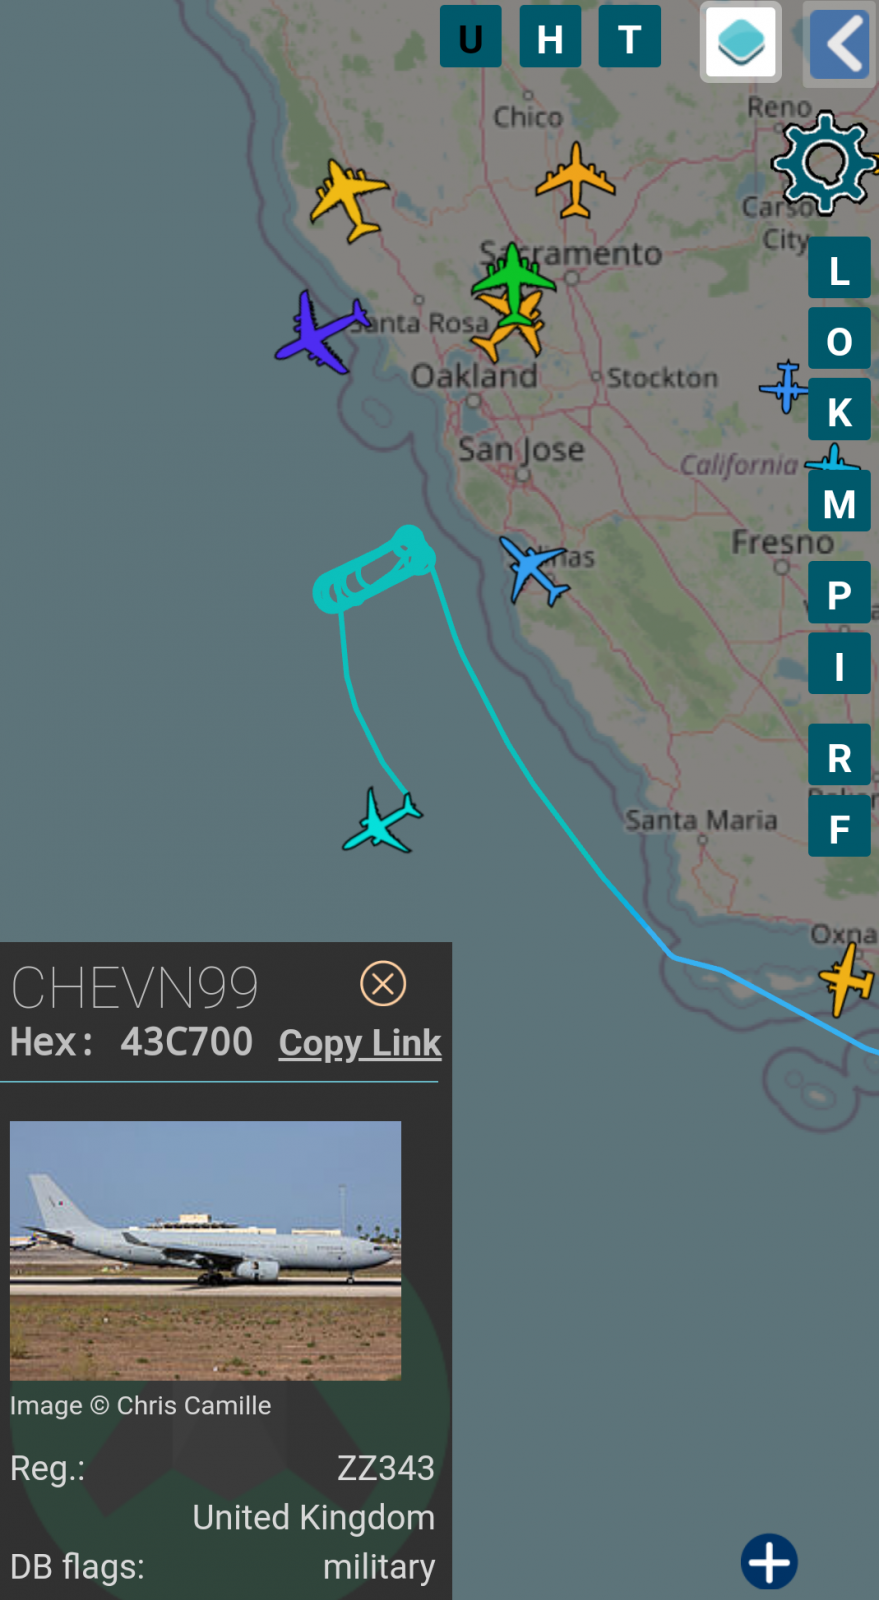
Task: Select the green aircraft over Sacramento
Action: [513, 281]
